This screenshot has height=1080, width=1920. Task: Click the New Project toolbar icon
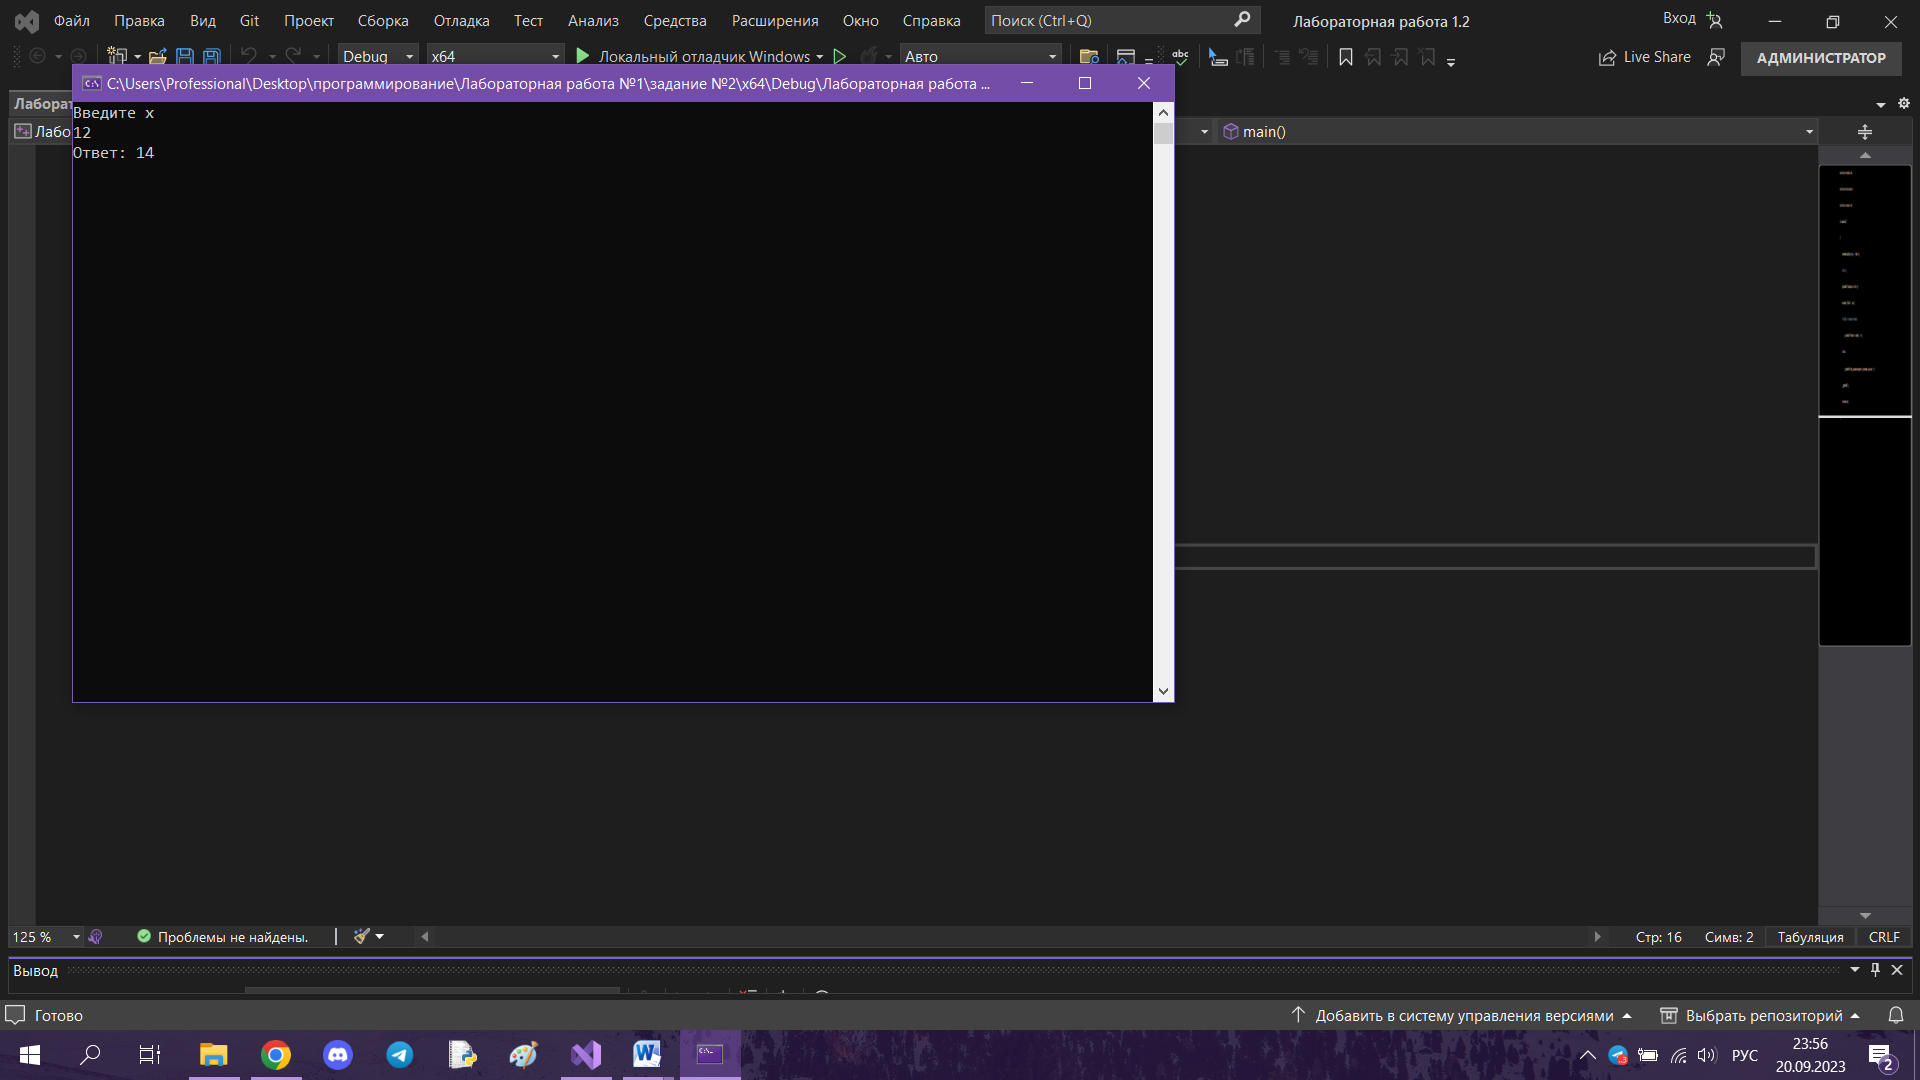point(117,57)
